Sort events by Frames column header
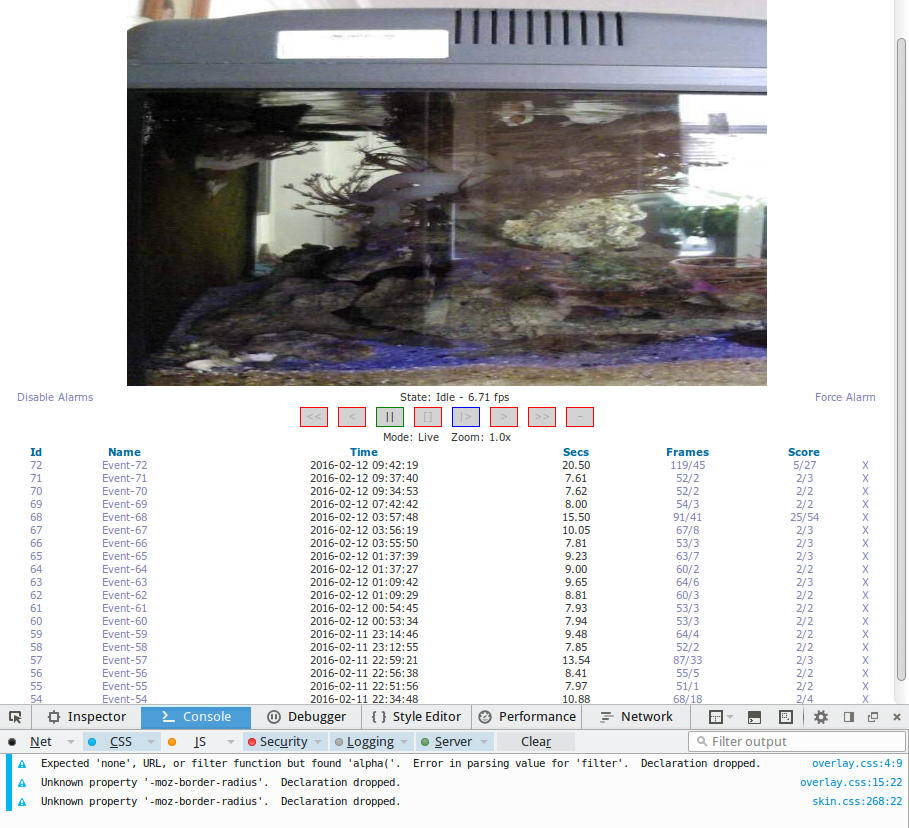909x828 pixels. 687,452
